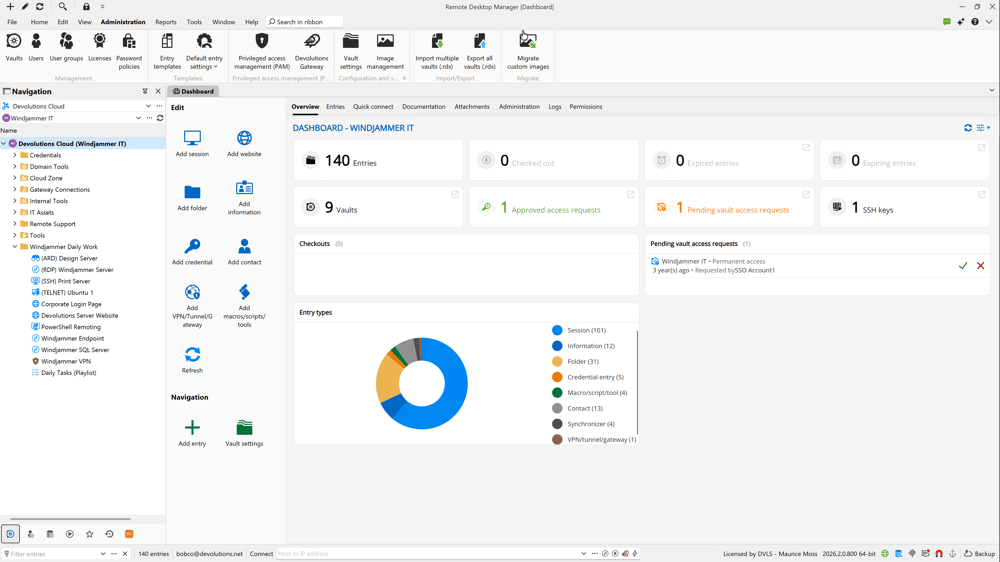The width and height of the screenshot is (1000, 562).
Task: Click Add entry plus icon
Action: pyautogui.click(x=192, y=433)
